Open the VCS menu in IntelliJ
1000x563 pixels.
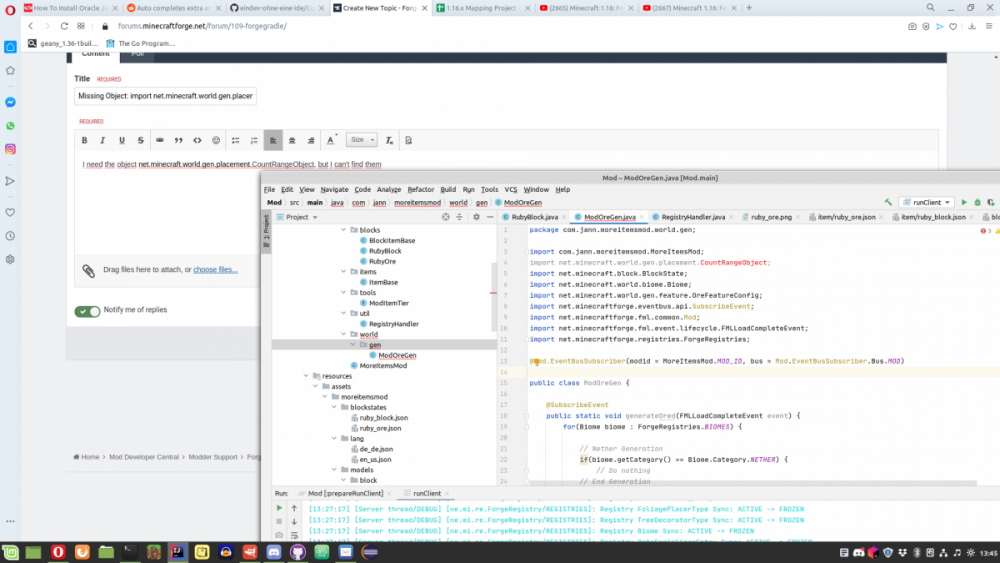[511, 189]
